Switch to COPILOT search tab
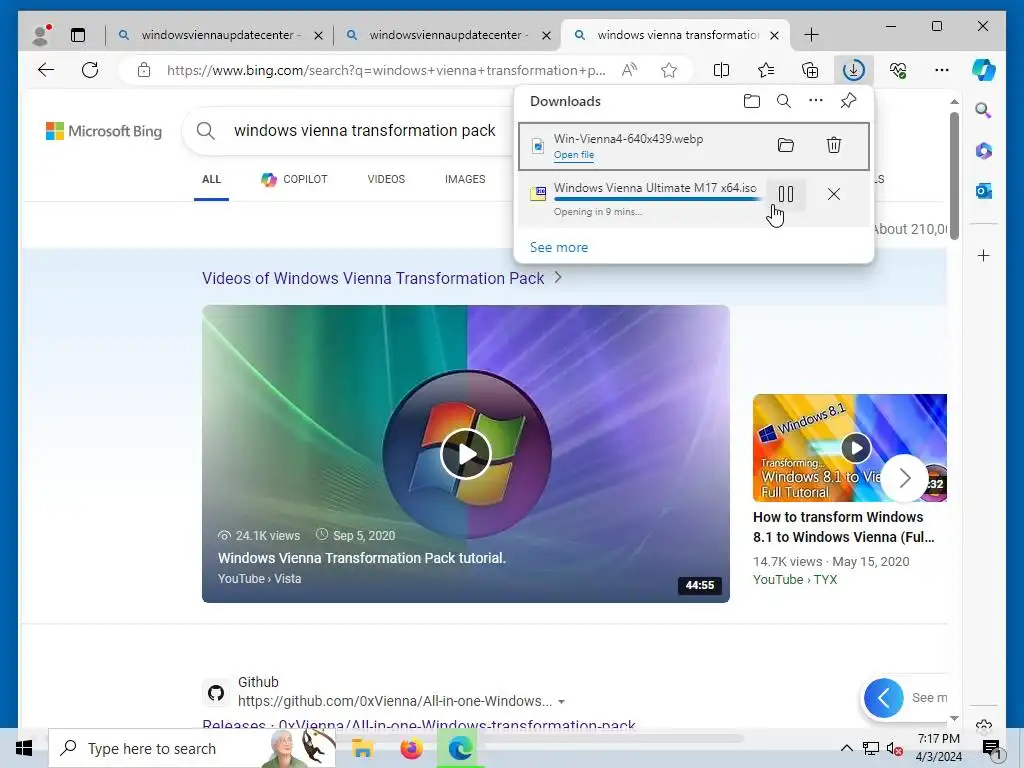The image size is (1024, 768). tap(294, 179)
